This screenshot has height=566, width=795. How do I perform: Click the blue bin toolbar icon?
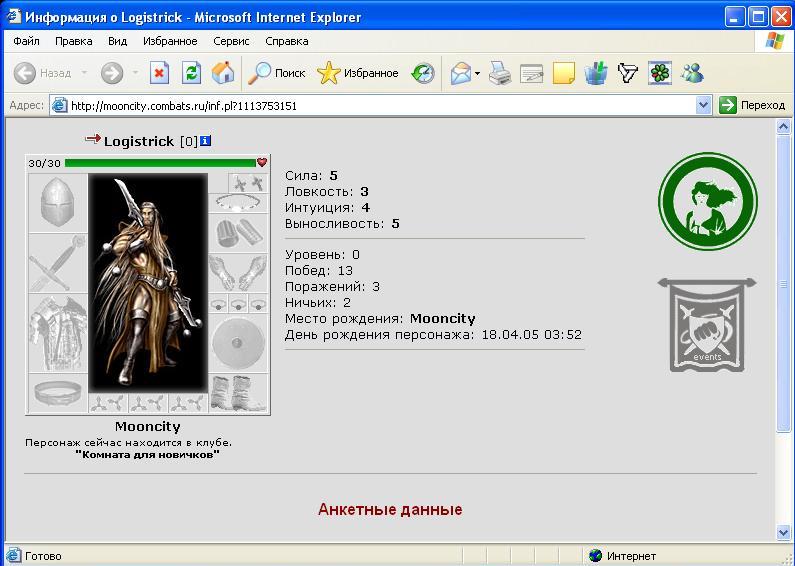point(596,74)
